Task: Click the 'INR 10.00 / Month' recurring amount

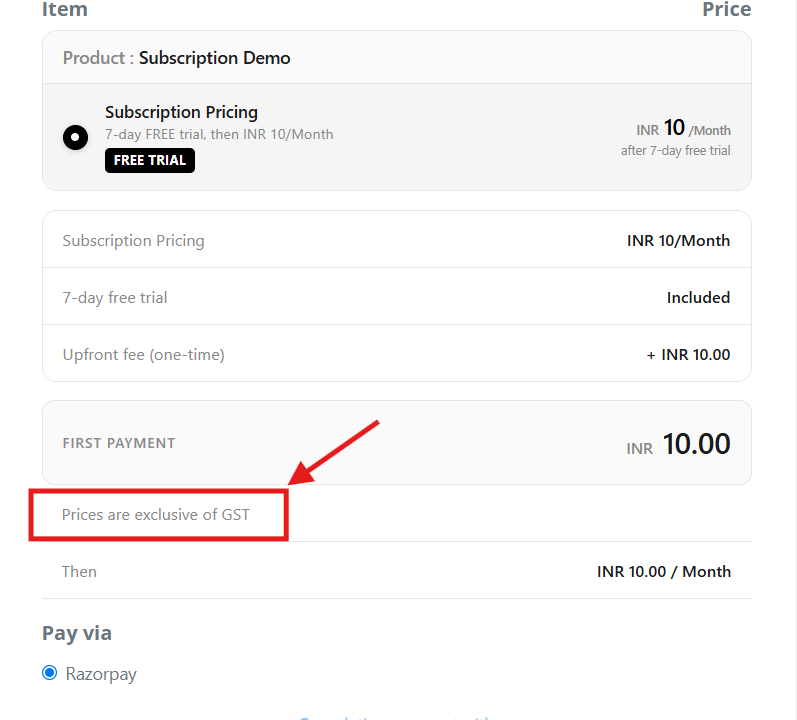Action: point(664,572)
